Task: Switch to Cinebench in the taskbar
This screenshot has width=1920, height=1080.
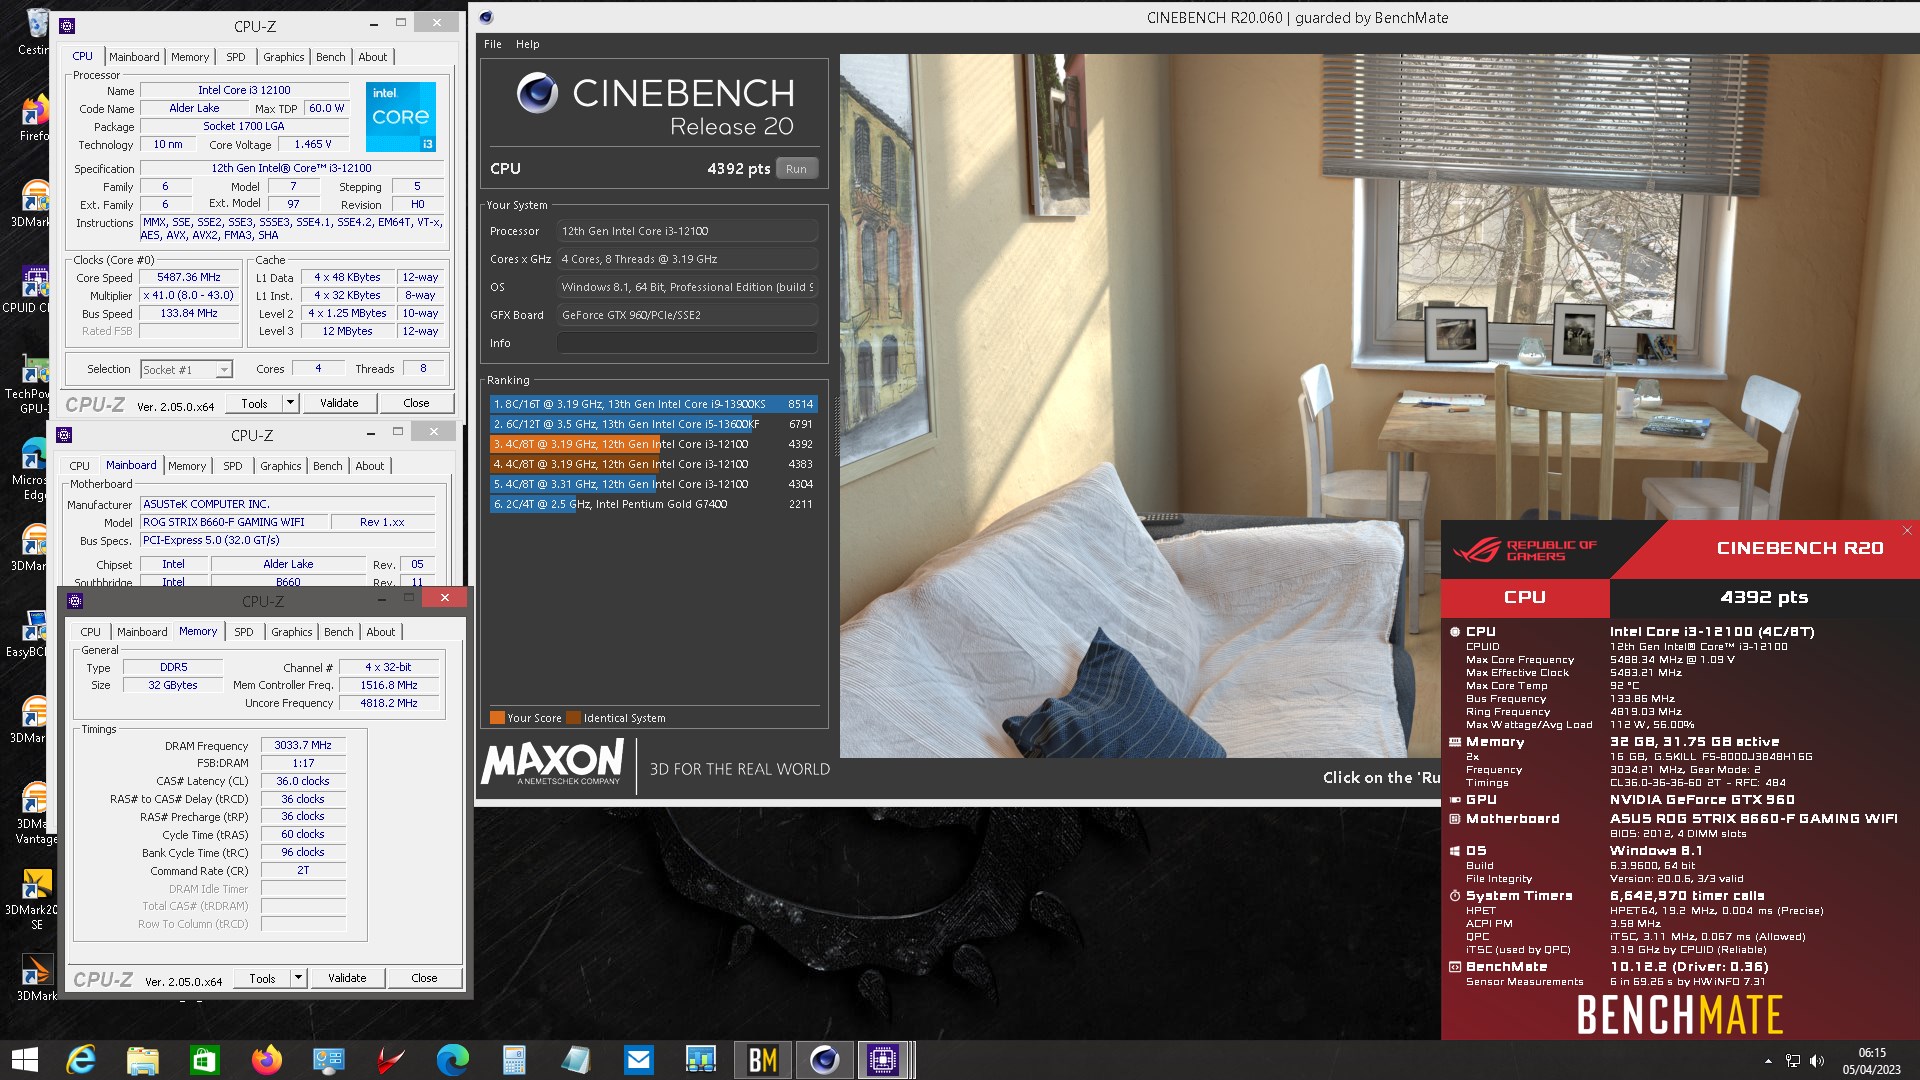Action: coord(825,1060)
